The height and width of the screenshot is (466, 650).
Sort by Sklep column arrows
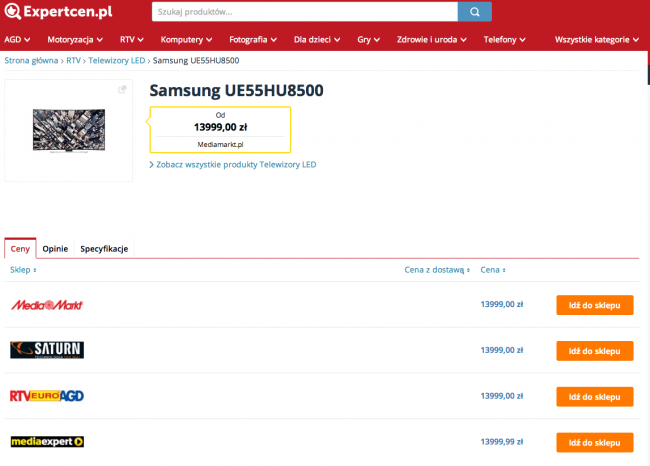35,270
